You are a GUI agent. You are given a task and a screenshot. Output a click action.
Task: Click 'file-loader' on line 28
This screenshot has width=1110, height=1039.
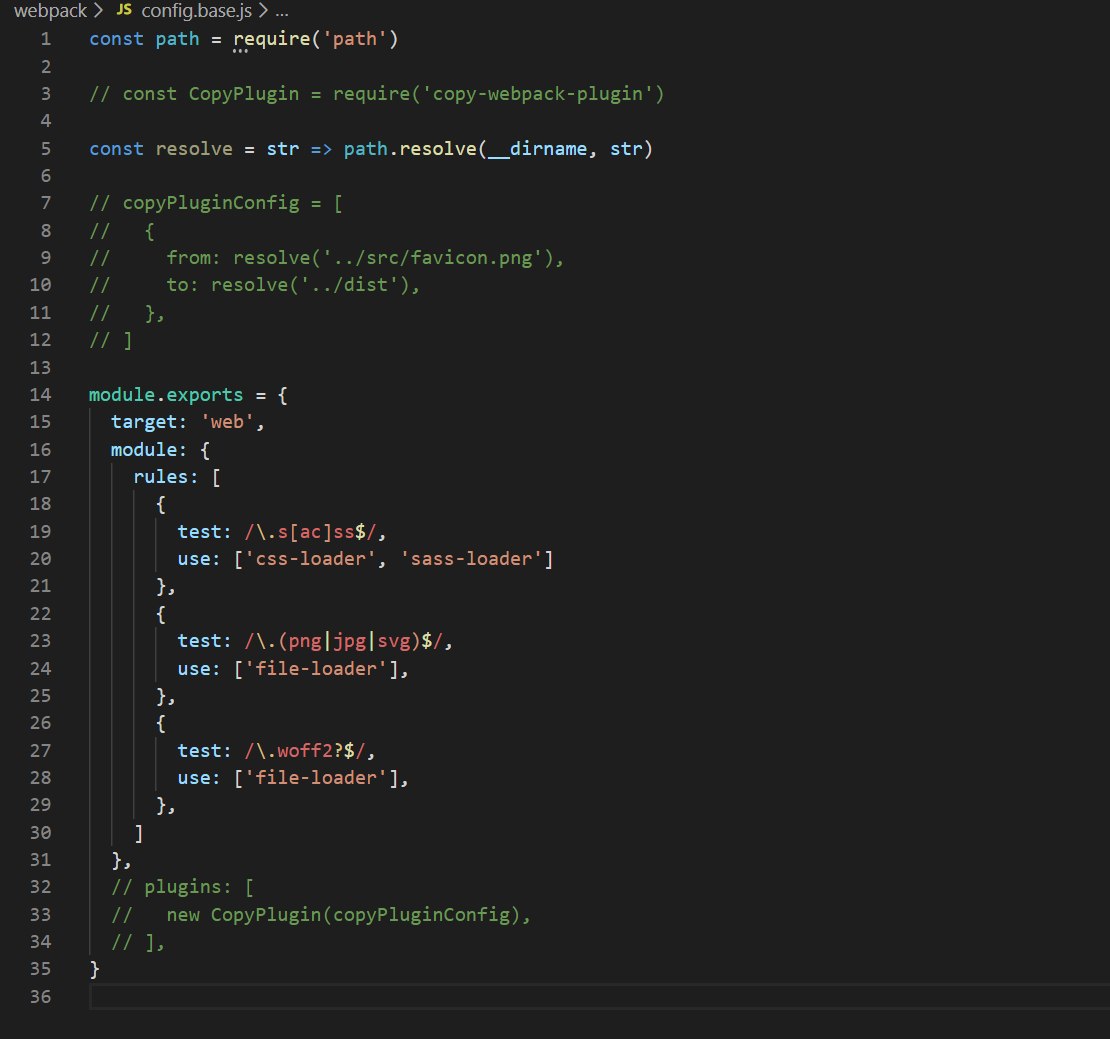click(x=316, y=778)
